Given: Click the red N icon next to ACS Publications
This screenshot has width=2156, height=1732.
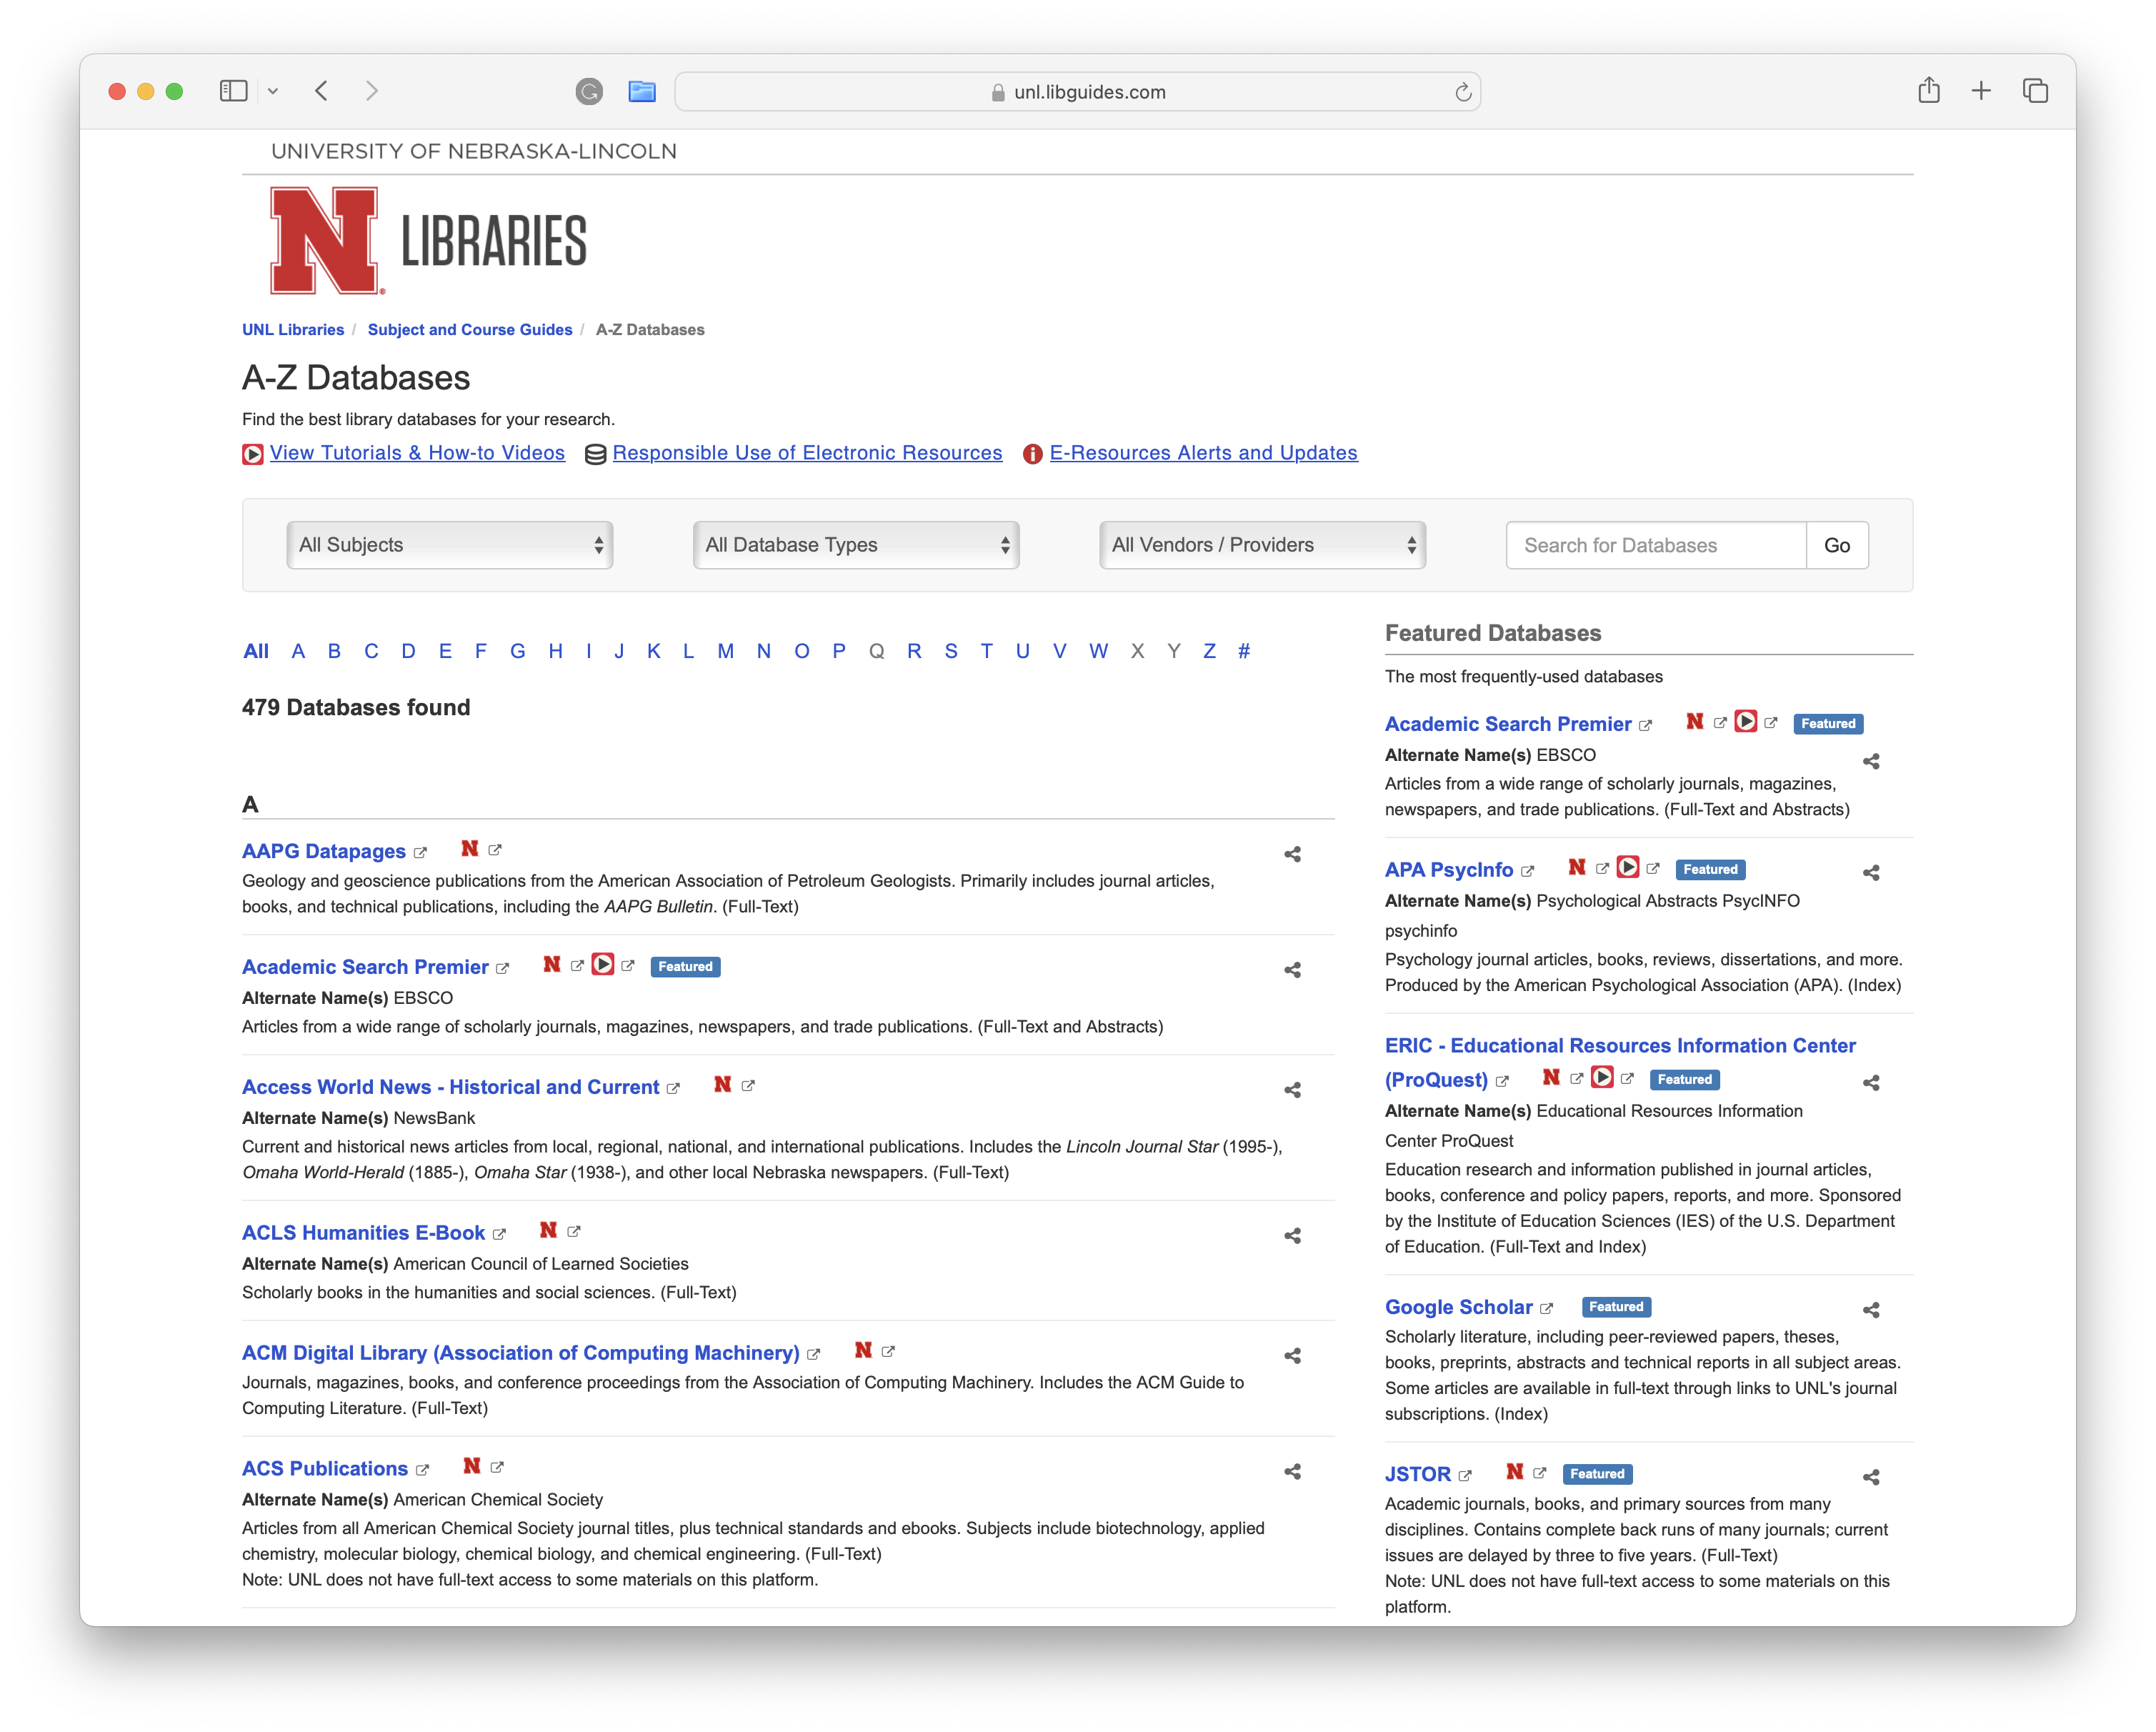Looking at the screenshot, I should [x=472, y=1466].
